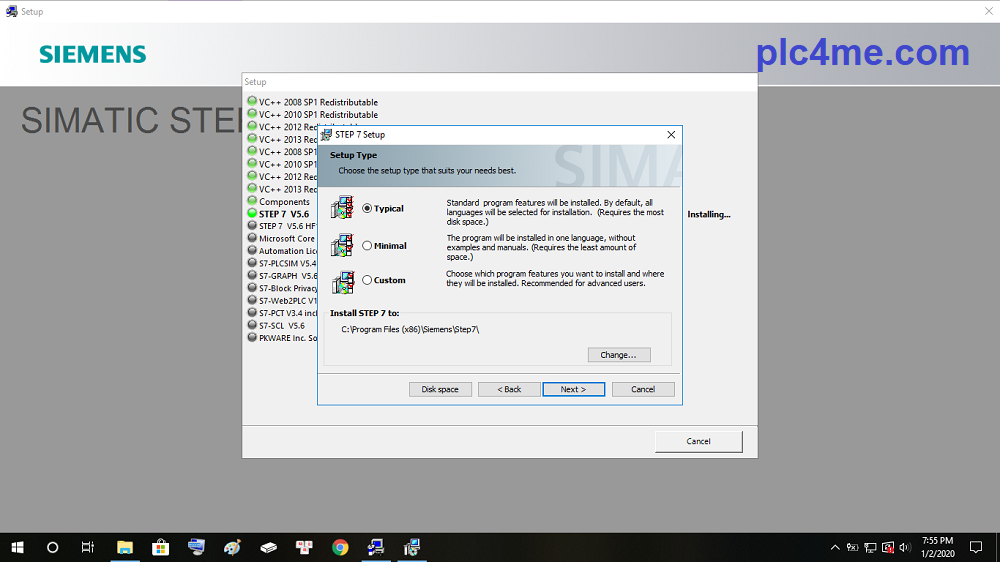Click the STEP 7 V5.6 green status bullet

coord(252,213)
